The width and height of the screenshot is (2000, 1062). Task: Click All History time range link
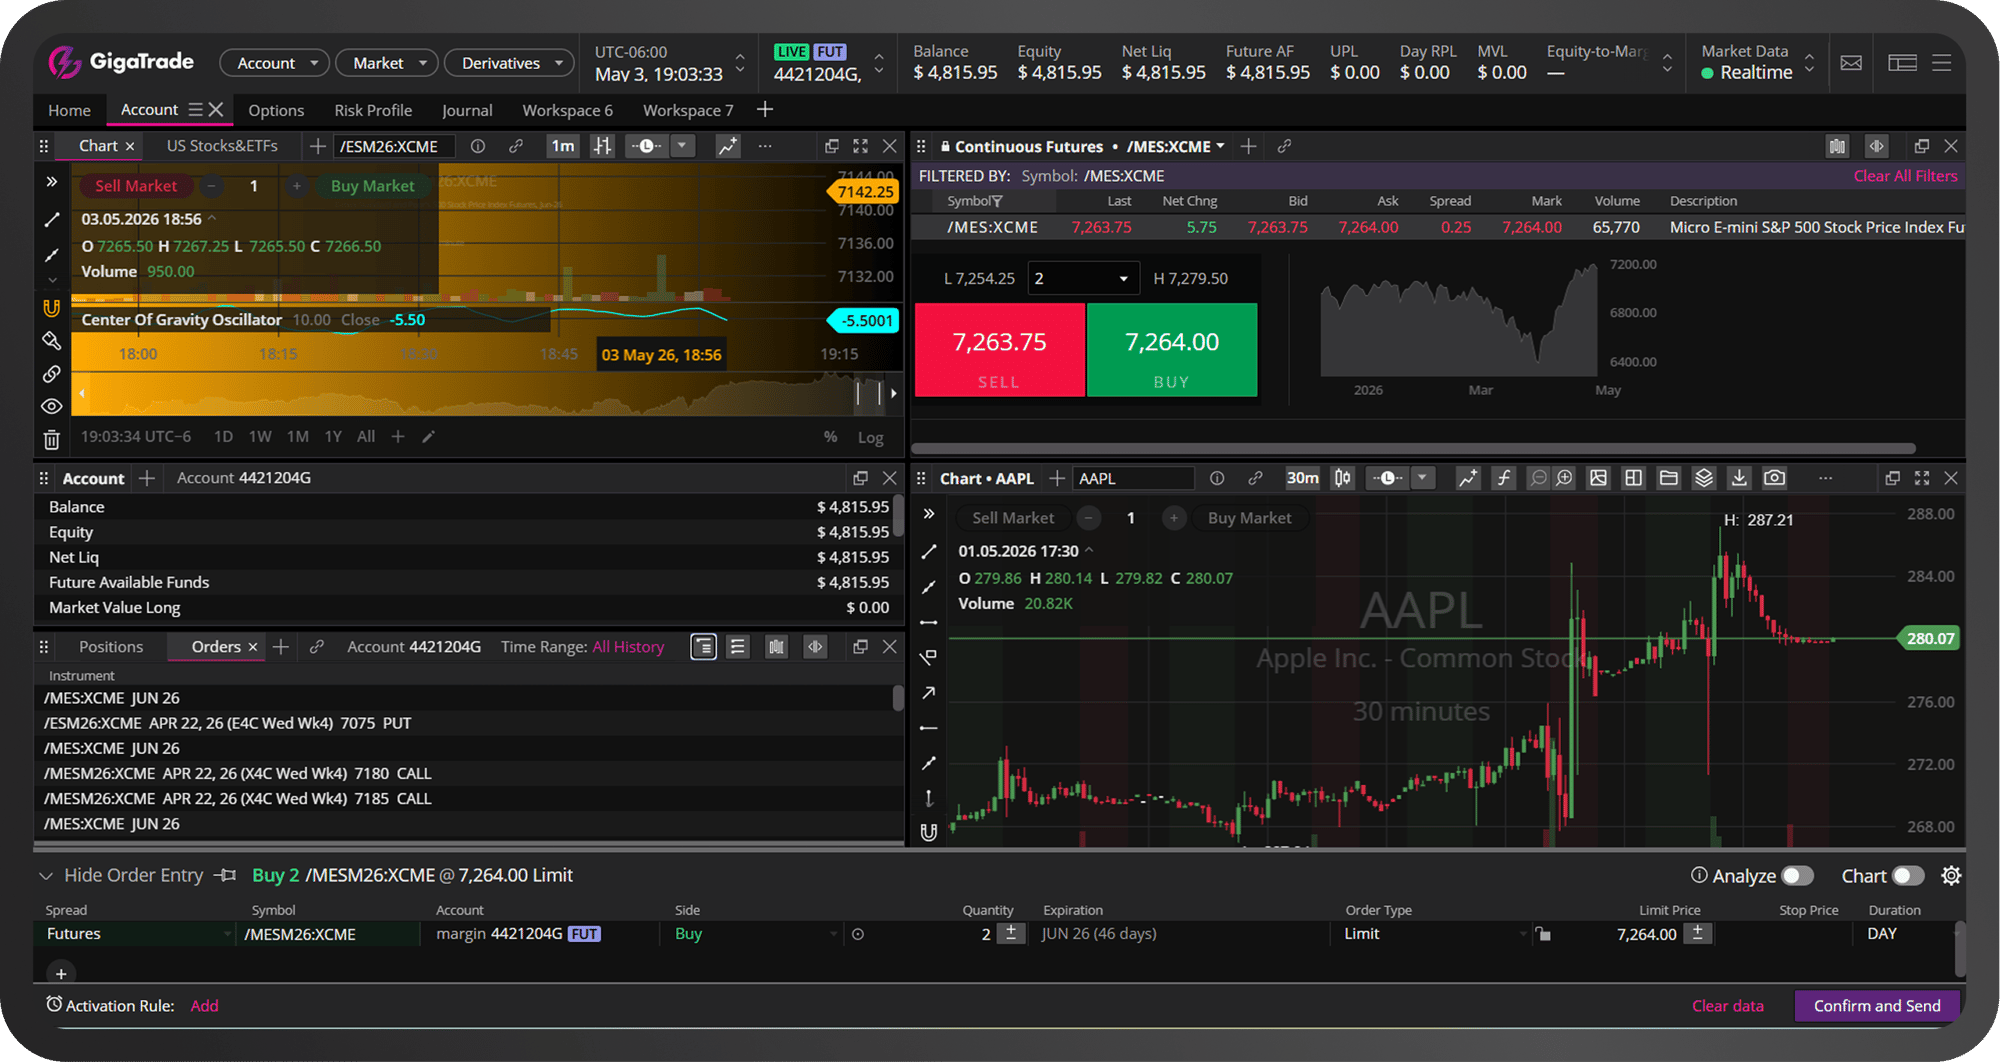[x=628, y=647]
